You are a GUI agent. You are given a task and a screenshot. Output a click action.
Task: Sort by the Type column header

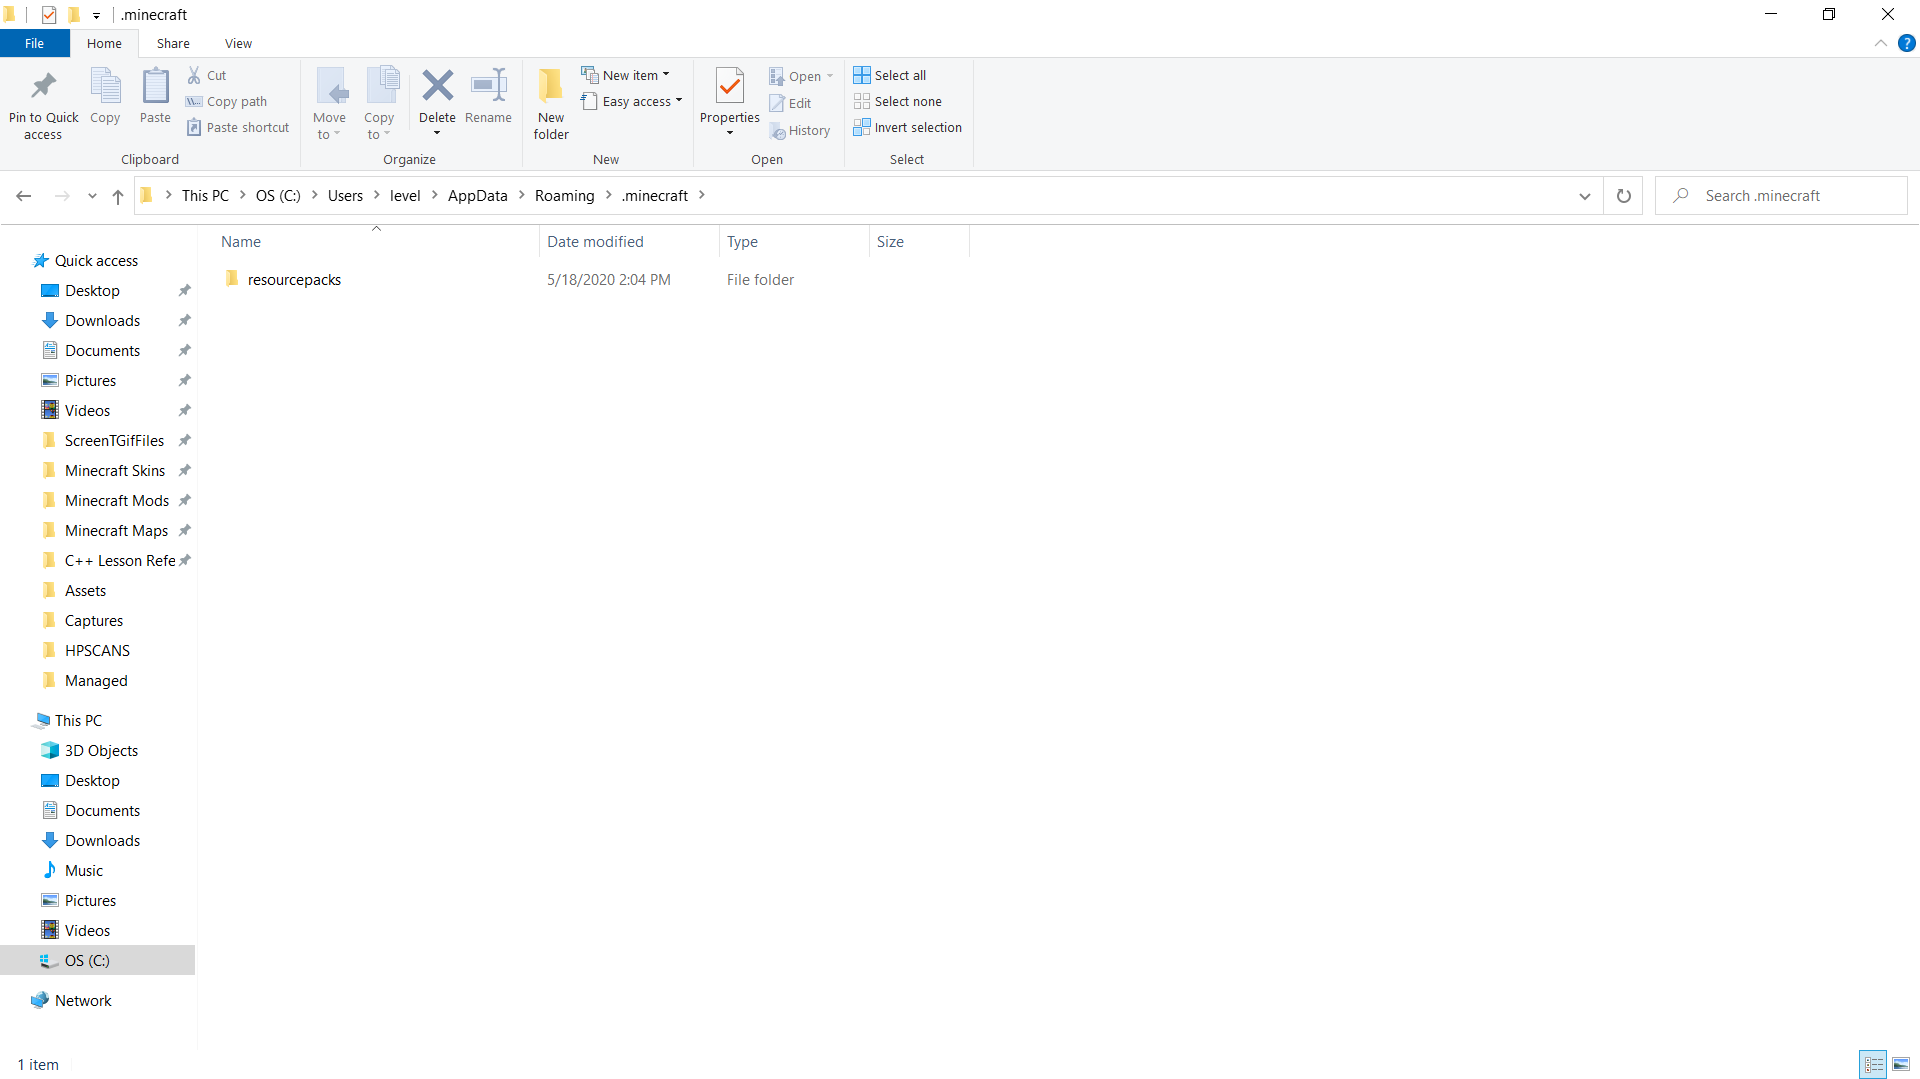794,241
